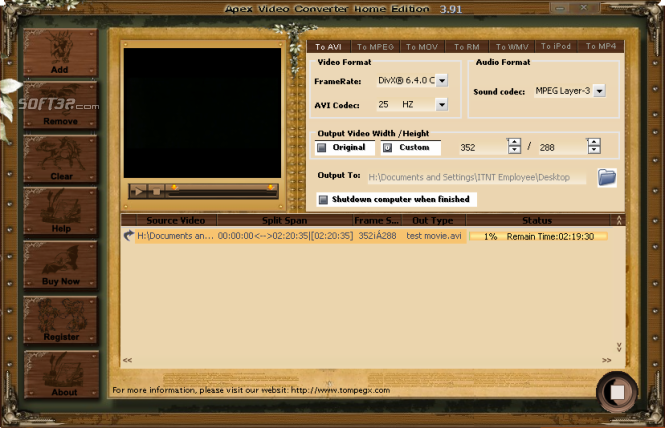Click the Status column header
665x428 pixels.
537,220
